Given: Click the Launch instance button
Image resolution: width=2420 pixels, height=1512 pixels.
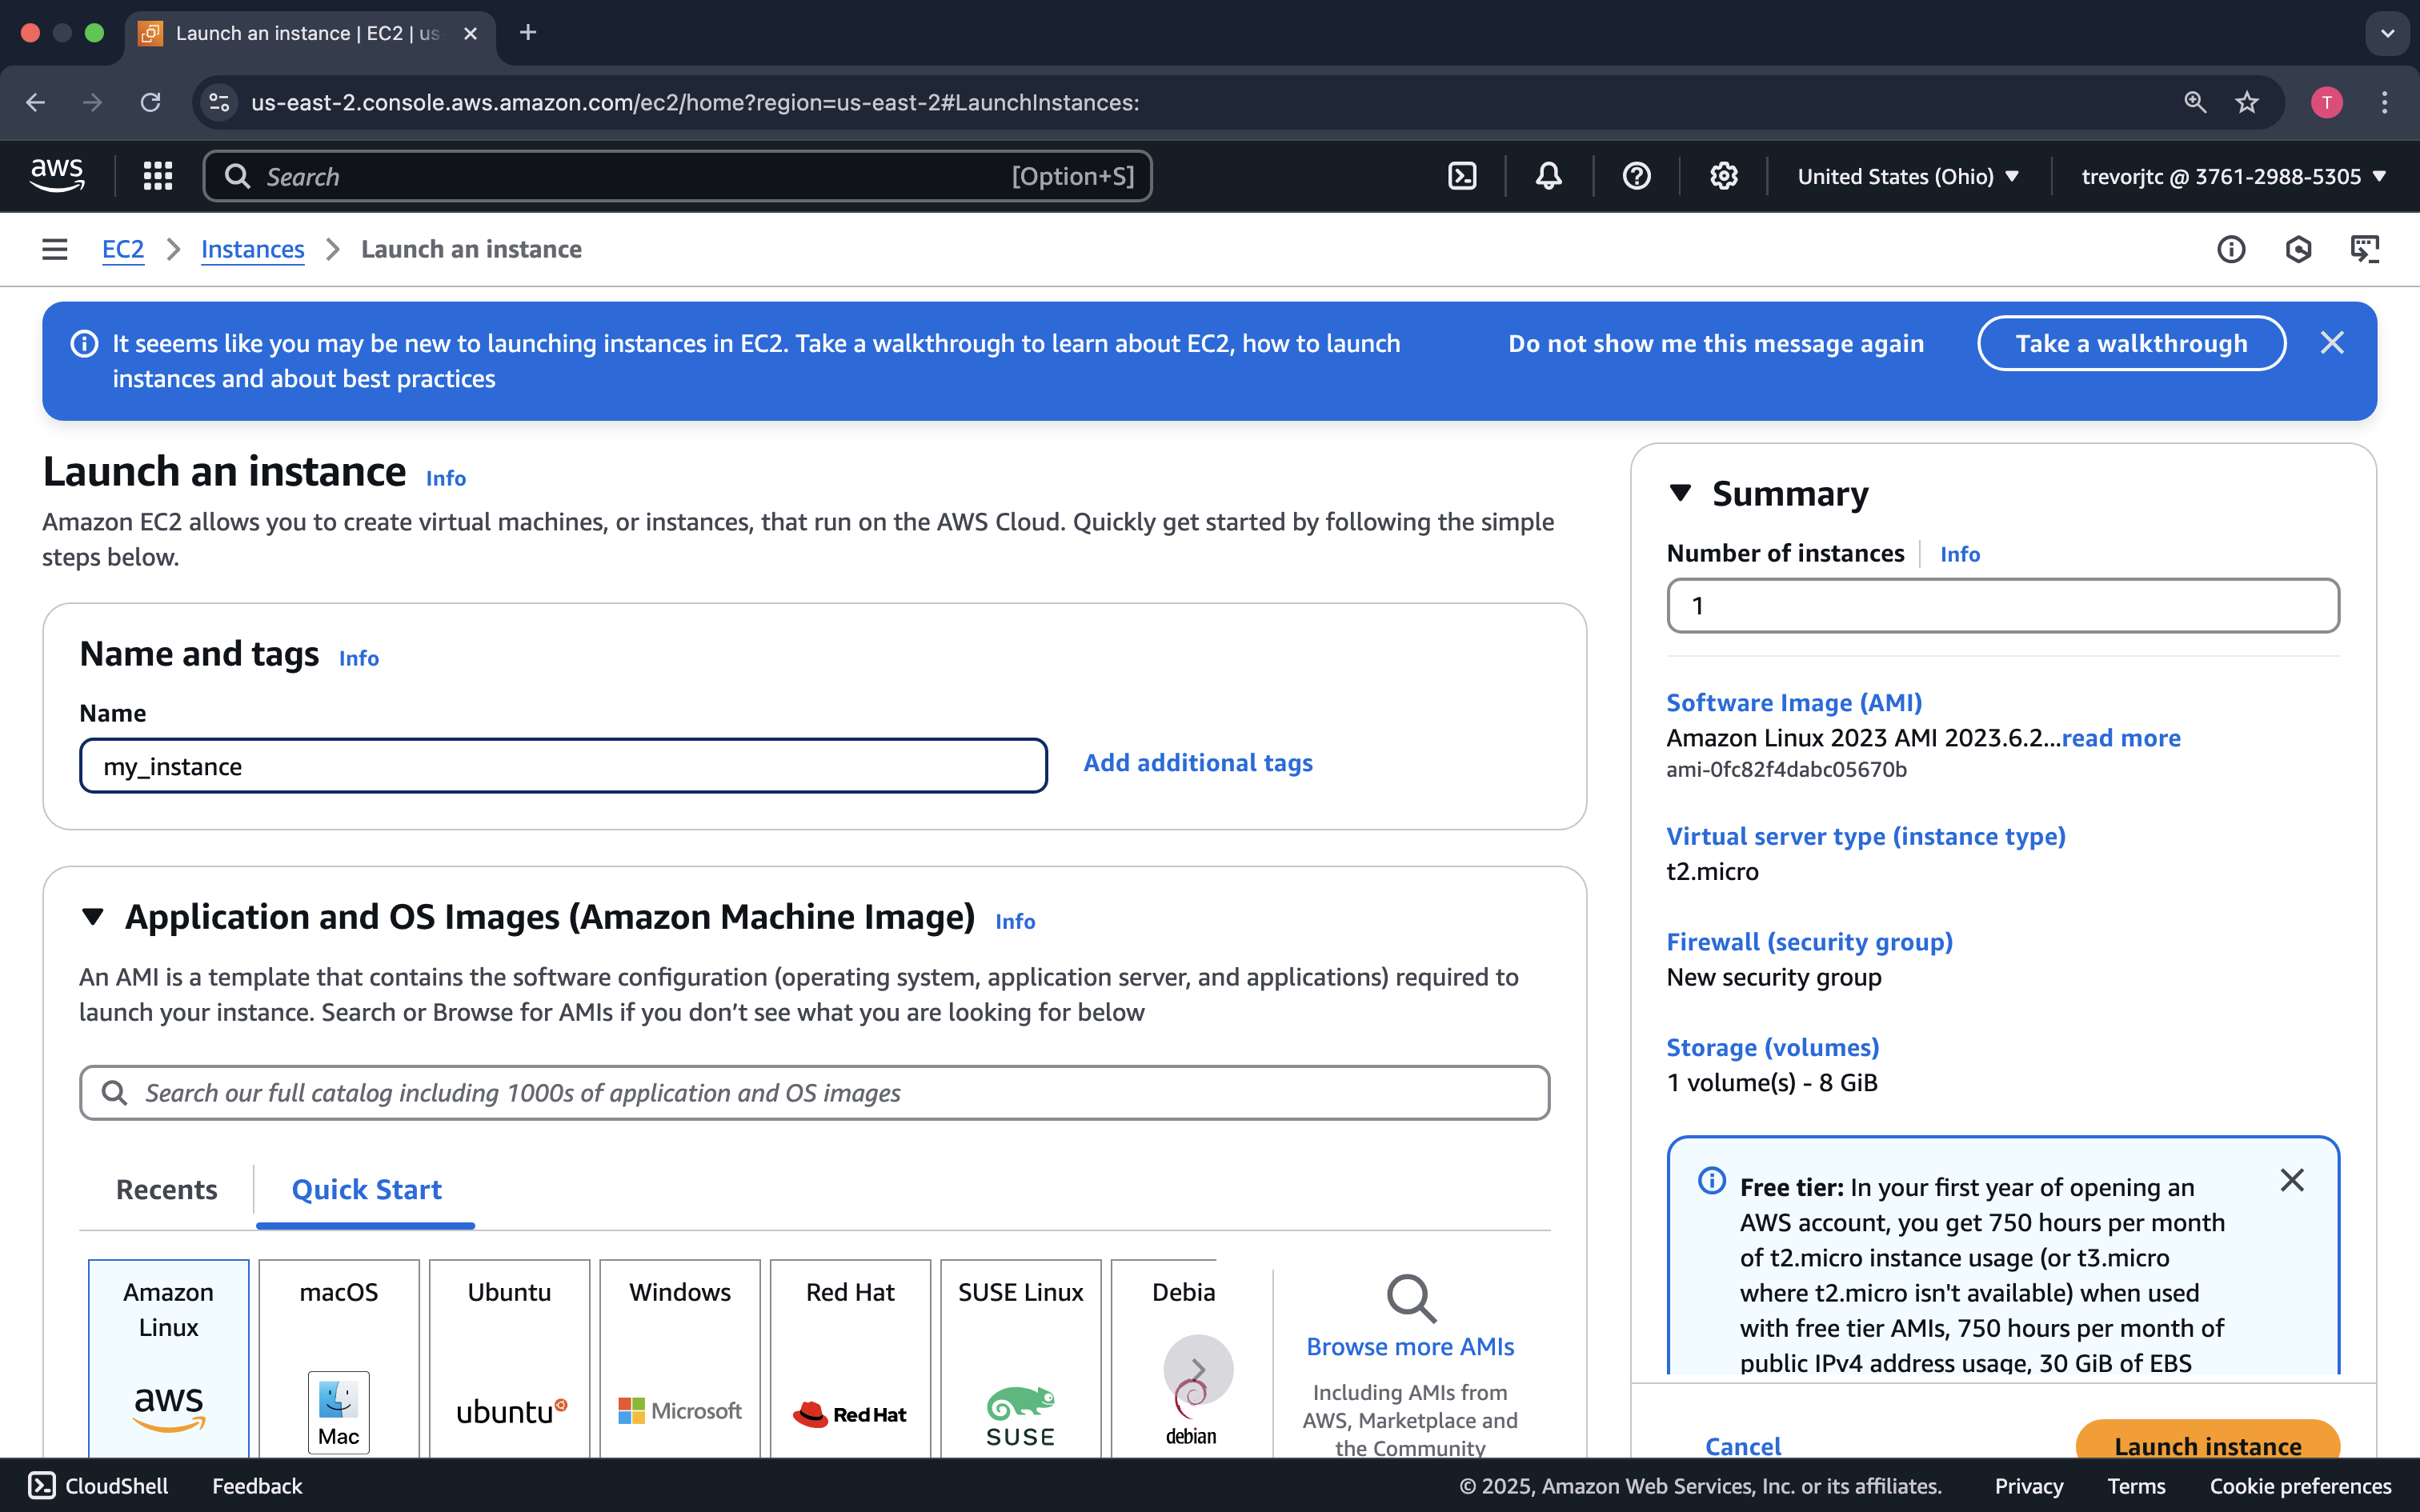Looking at the screenshot, I should (x=2206, y=1445).
